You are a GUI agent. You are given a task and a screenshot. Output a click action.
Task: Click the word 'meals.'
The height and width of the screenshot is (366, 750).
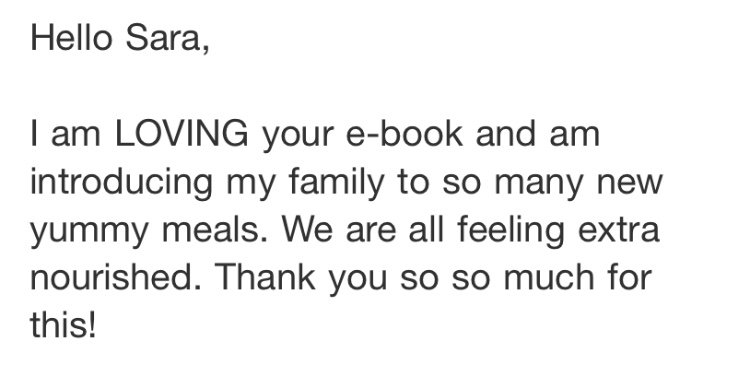[x=214, y=230]
